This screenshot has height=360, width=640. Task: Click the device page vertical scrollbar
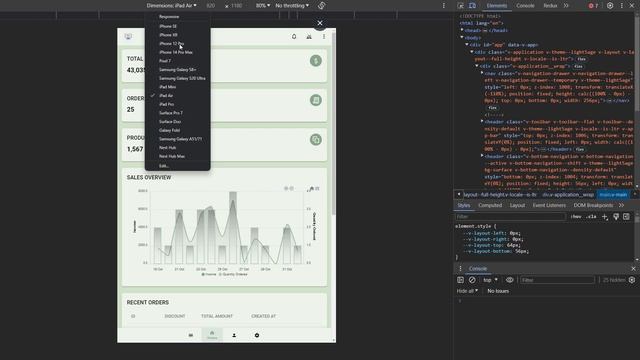pyautogui.click(x=333, y=124)
